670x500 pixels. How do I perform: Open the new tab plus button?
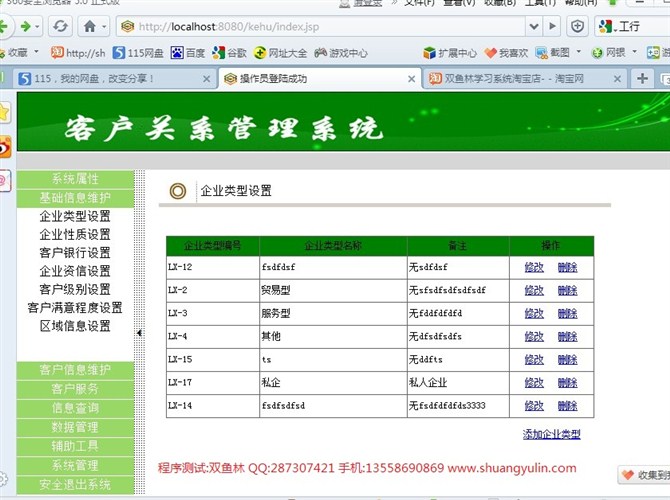643,78
